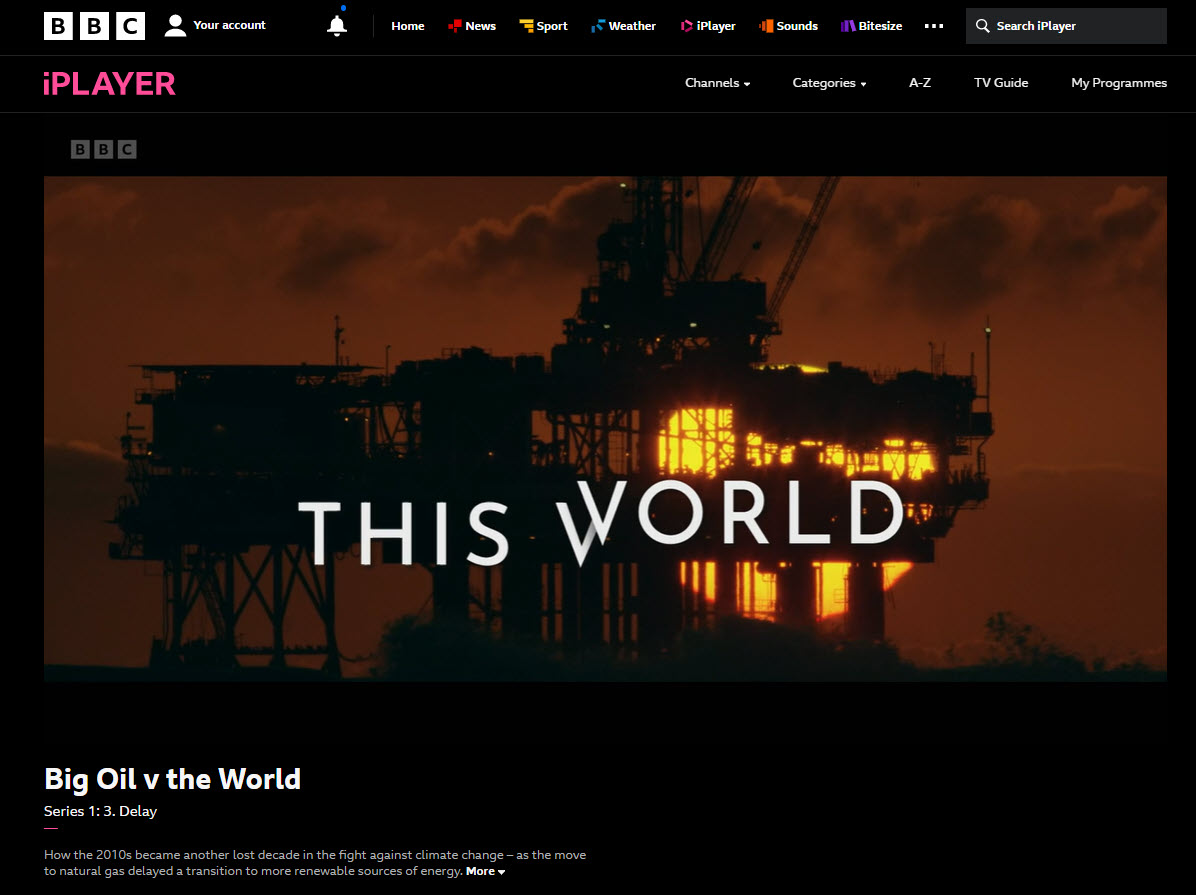Viewport: 1196px width, 895px height.
Task: Open the A-Z programme listing
Action: (919, 83)
